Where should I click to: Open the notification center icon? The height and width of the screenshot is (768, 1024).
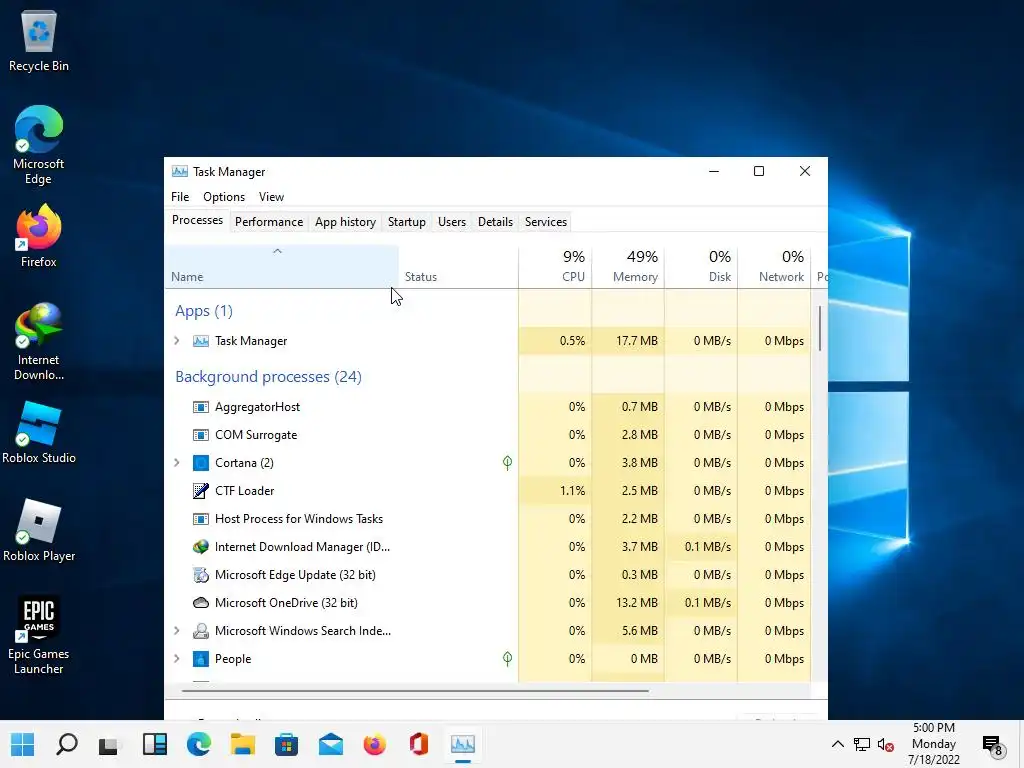[993, 744]
